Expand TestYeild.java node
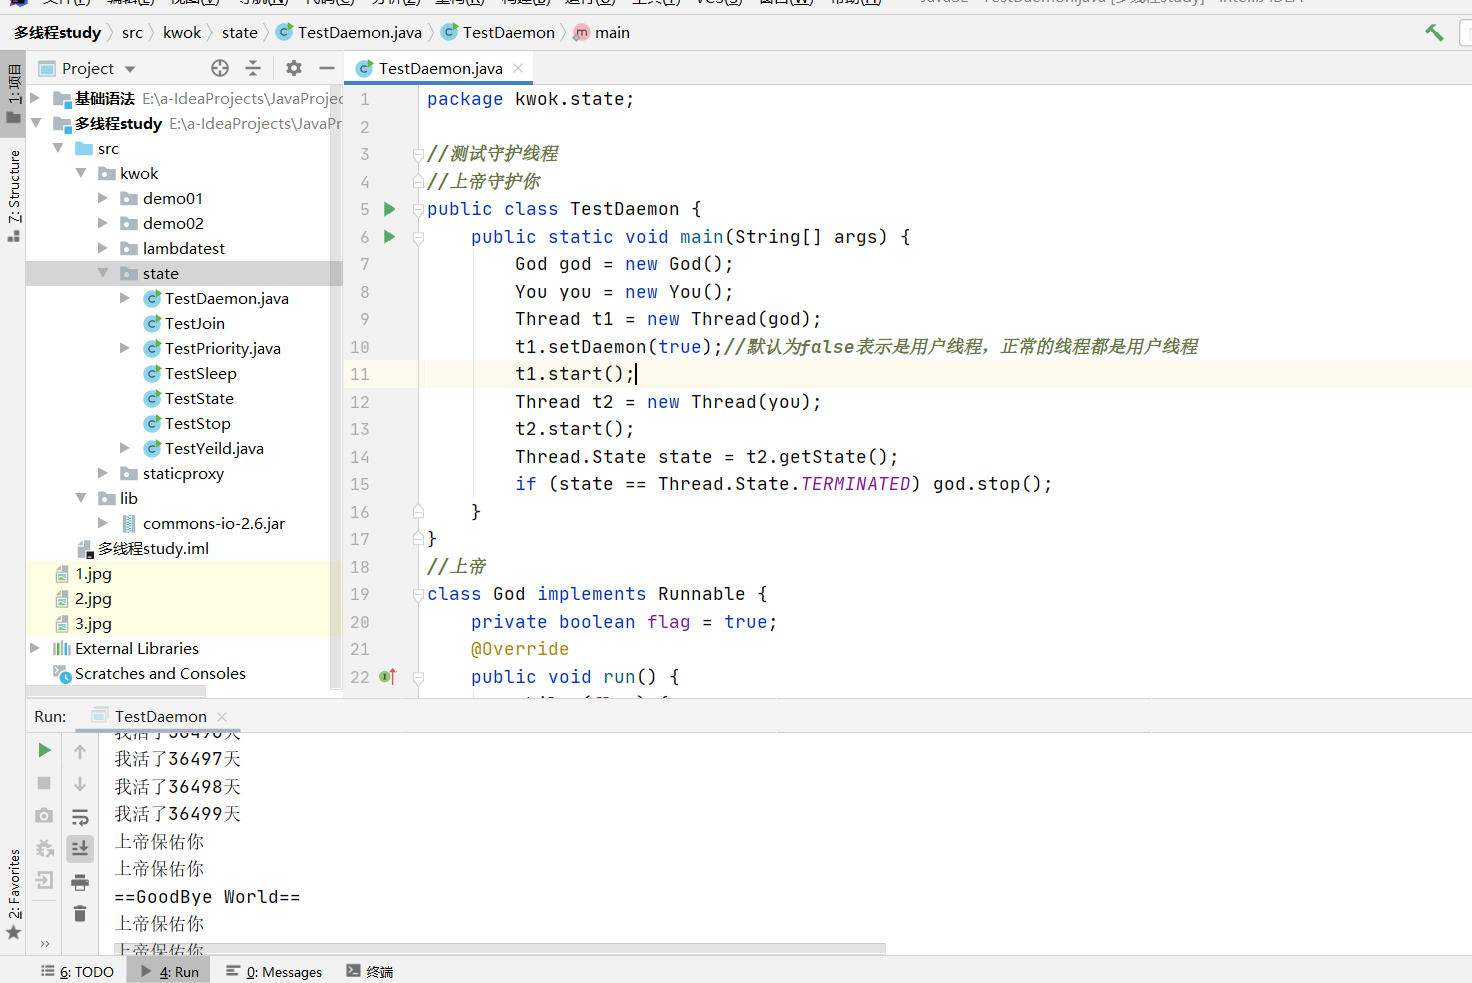This screenshot has width=1472, height=983. click(125, 448)
